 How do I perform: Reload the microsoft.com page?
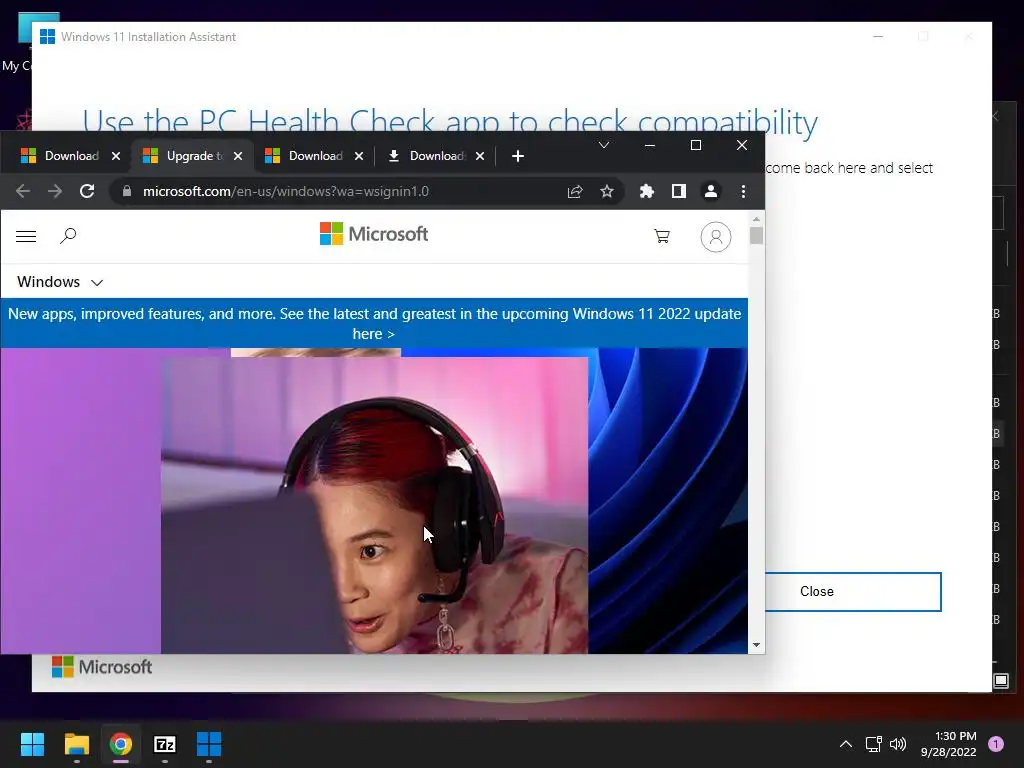tap(87, 191)
